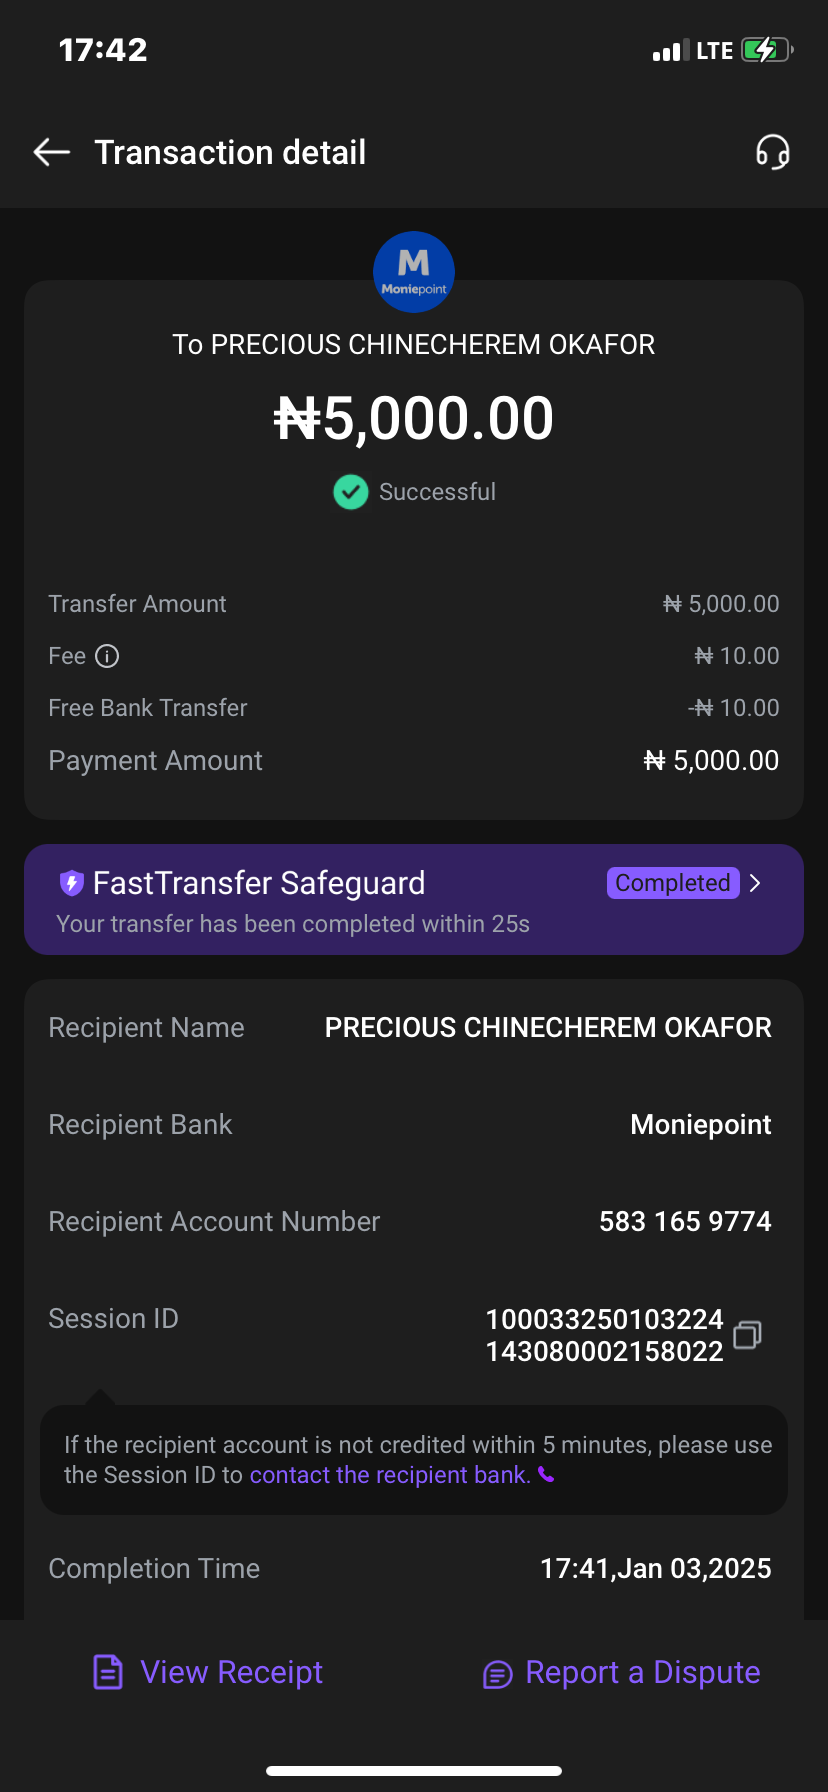Tap the Transaction detail title

coord(230,152)
